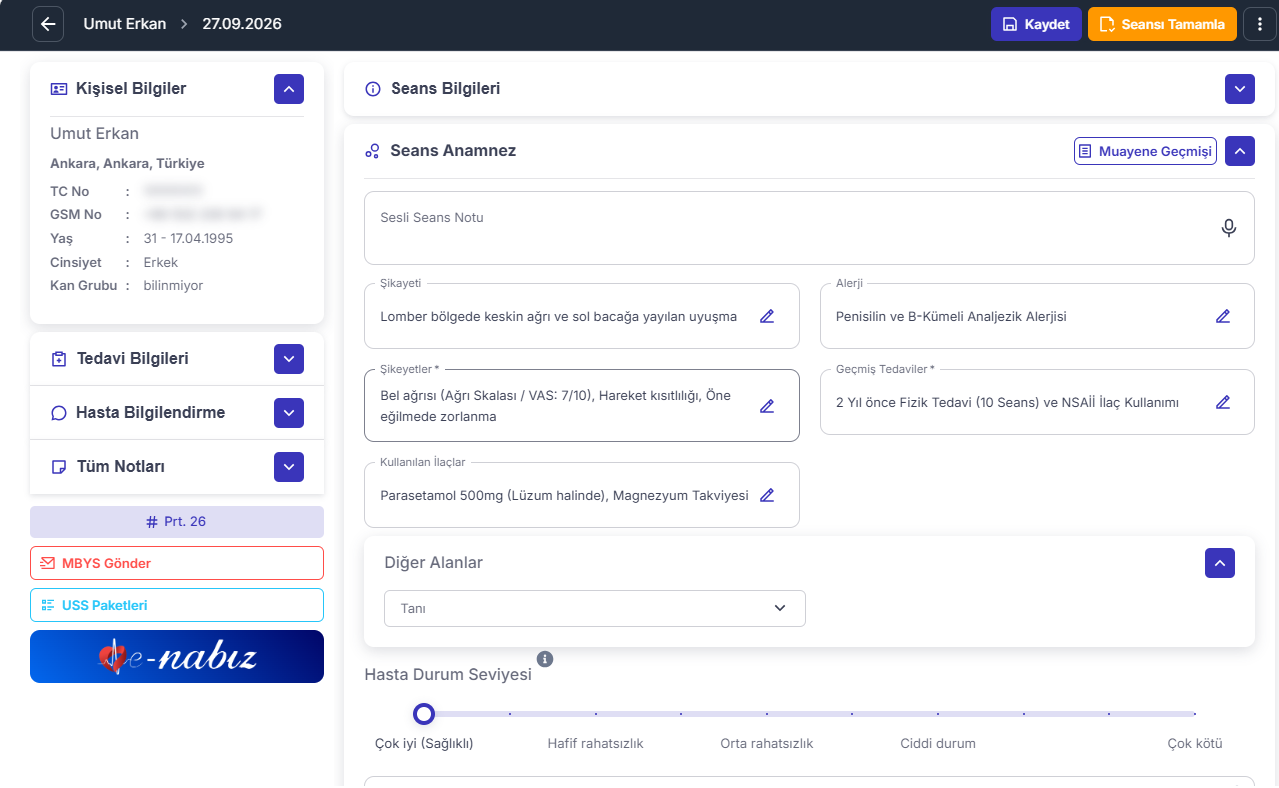Expand the Seans Bilgileri panel
The width and height of the screenshot is (1279, 788).
tap(1240, 89)
